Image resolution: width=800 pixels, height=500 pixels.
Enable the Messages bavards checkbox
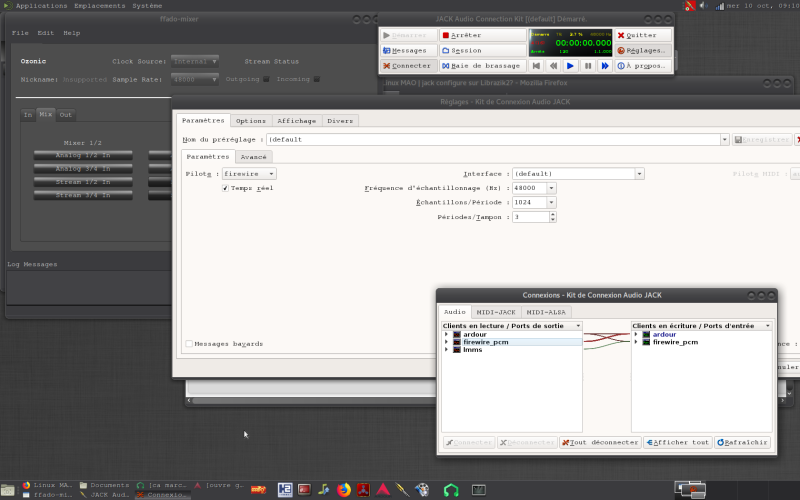(x=189, y=344)
